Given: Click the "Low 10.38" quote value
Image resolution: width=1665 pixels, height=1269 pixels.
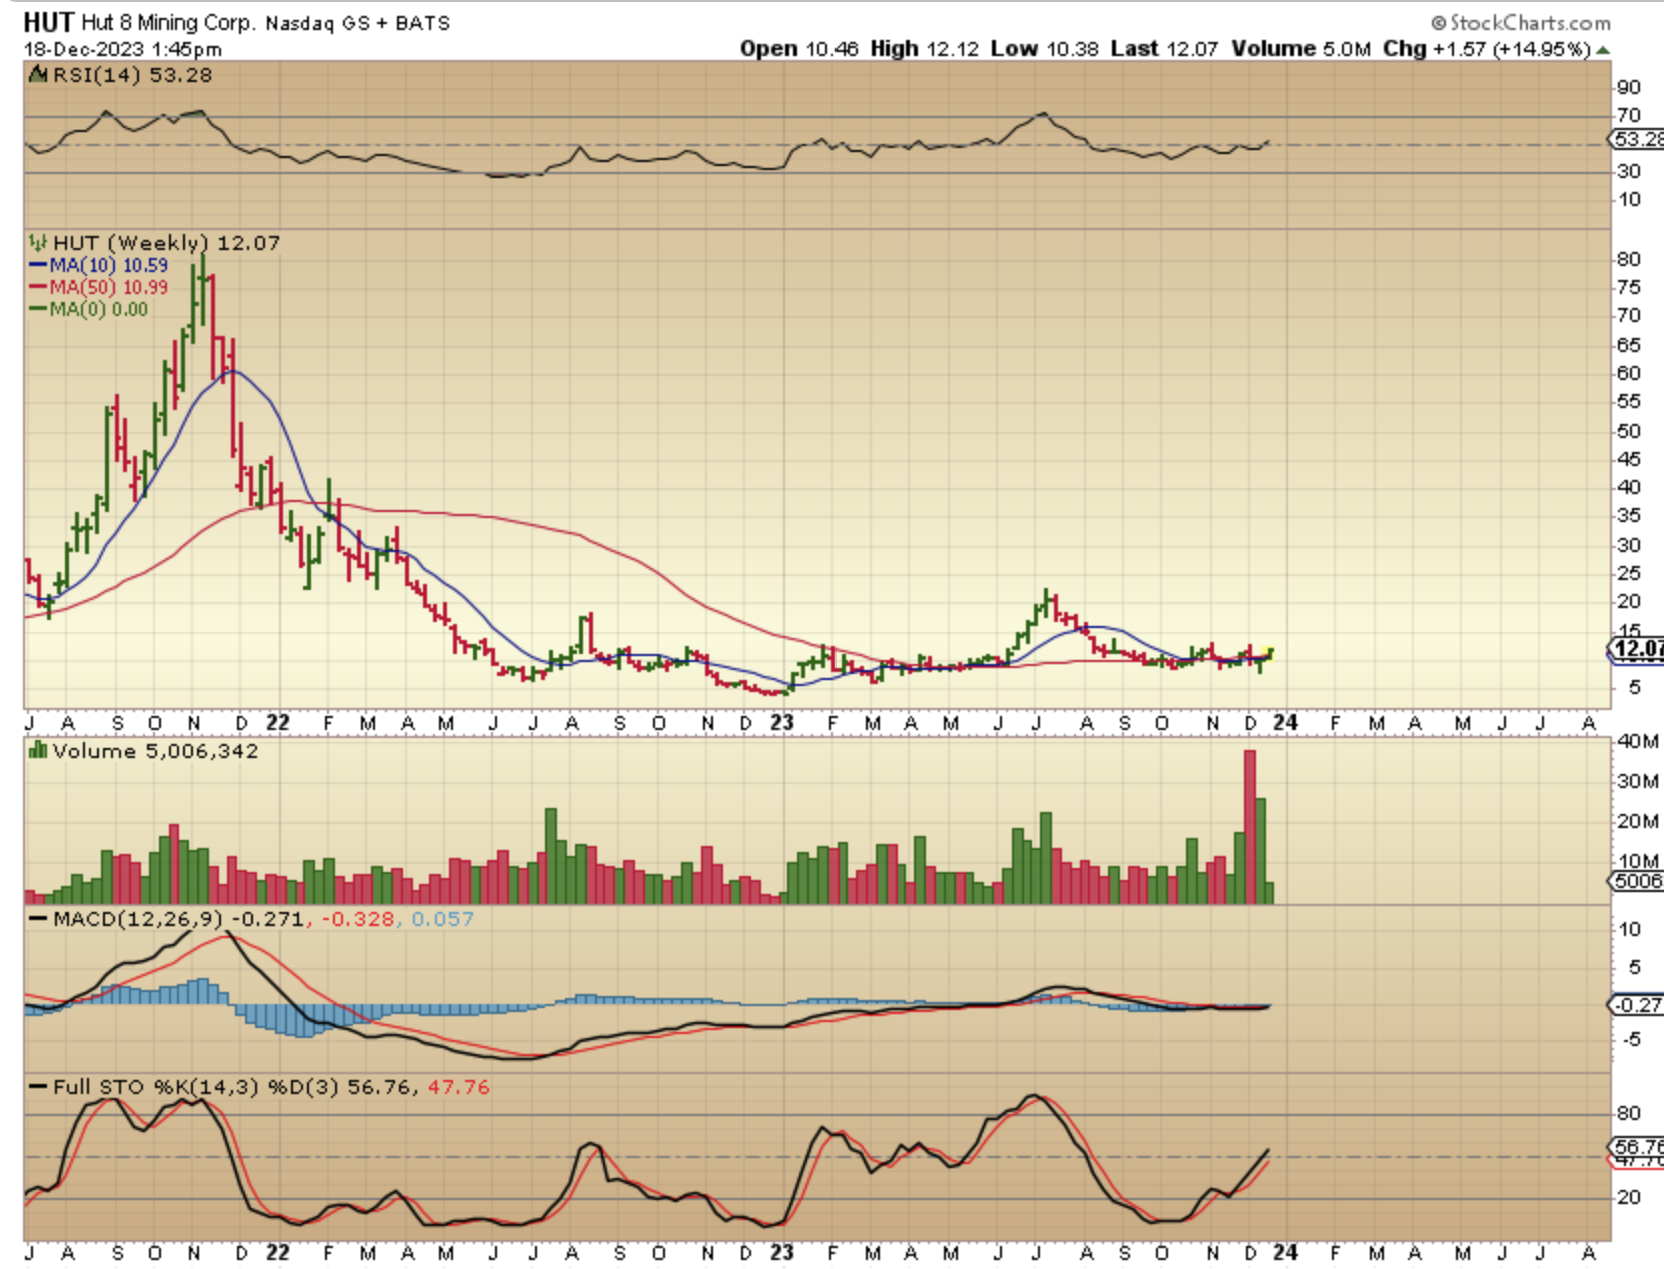Looking at the screenshot, I should pos(1044,49).
